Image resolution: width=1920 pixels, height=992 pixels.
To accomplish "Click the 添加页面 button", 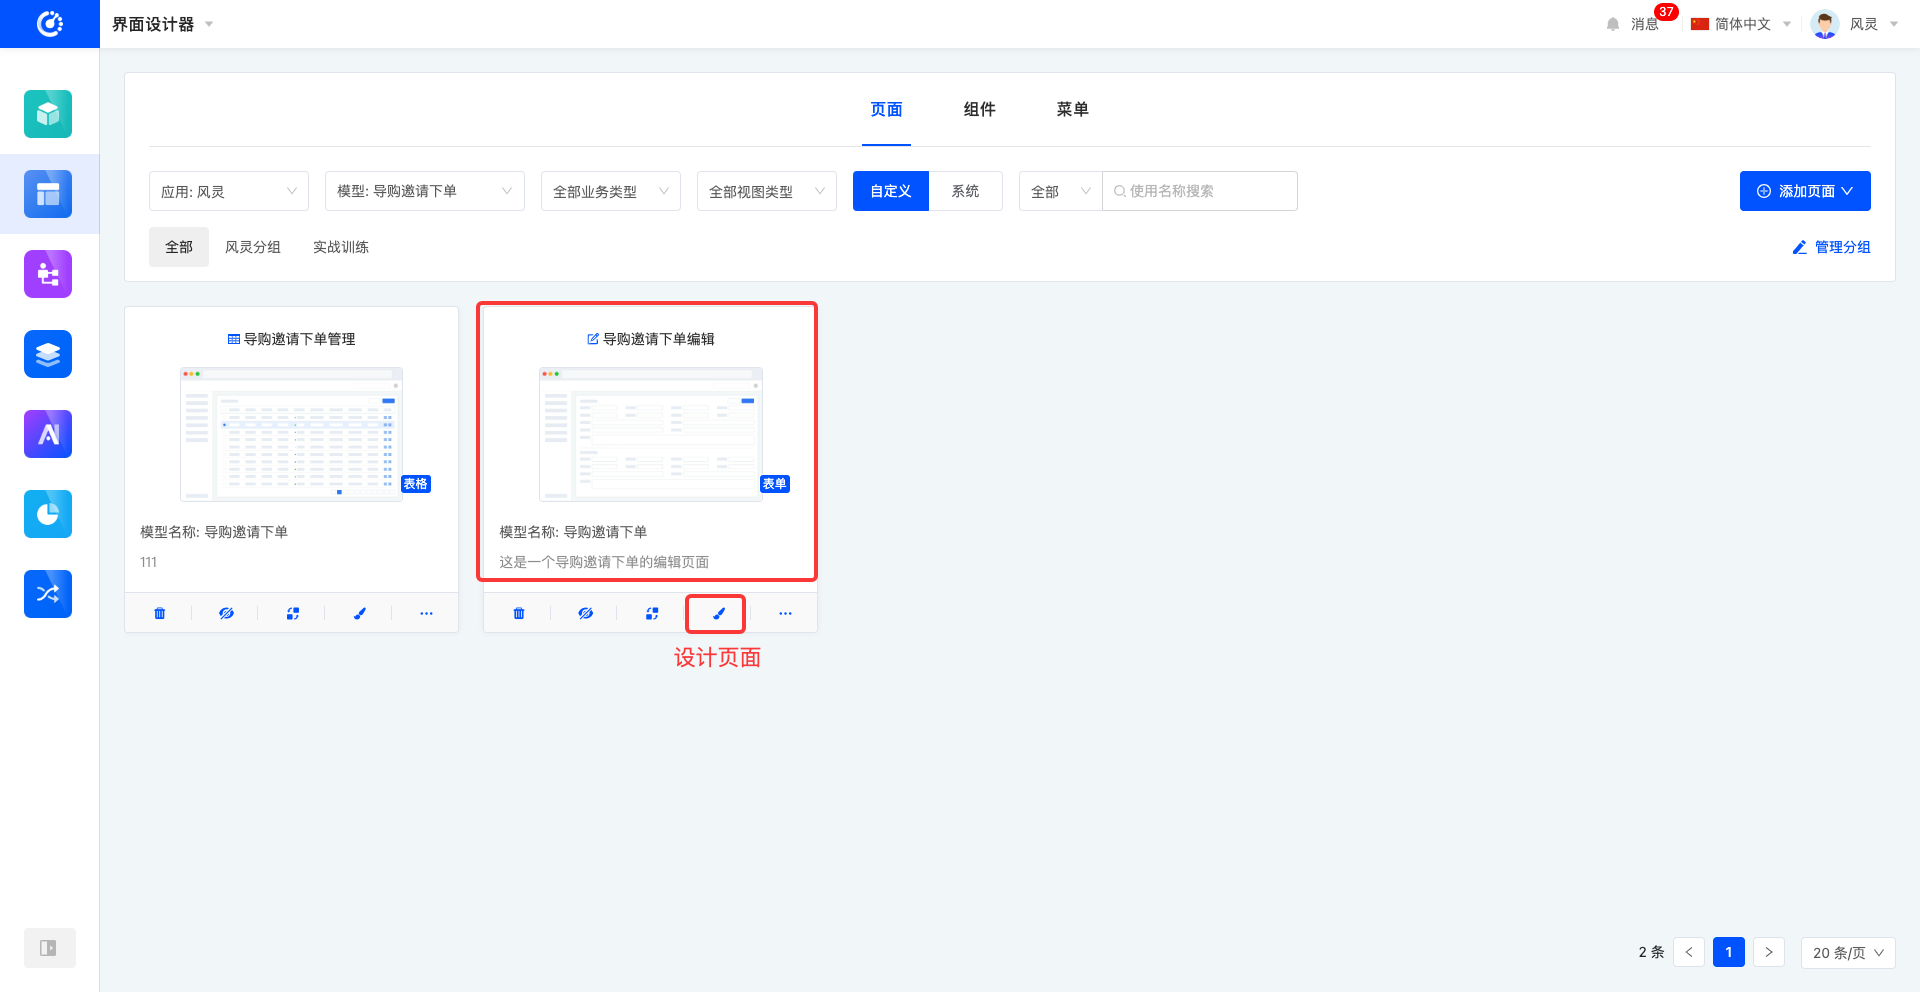I will [1805, 191].
